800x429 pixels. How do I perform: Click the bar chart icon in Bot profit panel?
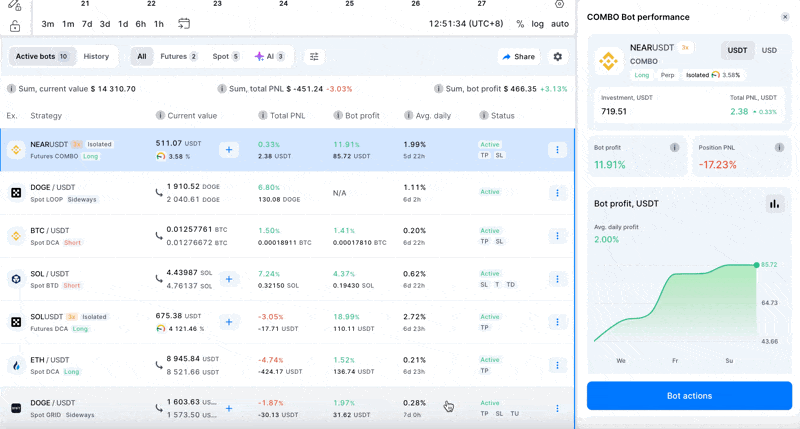click(774, 204)
